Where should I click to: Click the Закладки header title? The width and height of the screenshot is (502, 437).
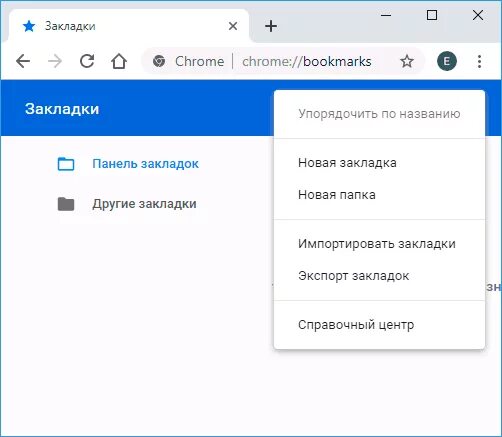(62, 109)
